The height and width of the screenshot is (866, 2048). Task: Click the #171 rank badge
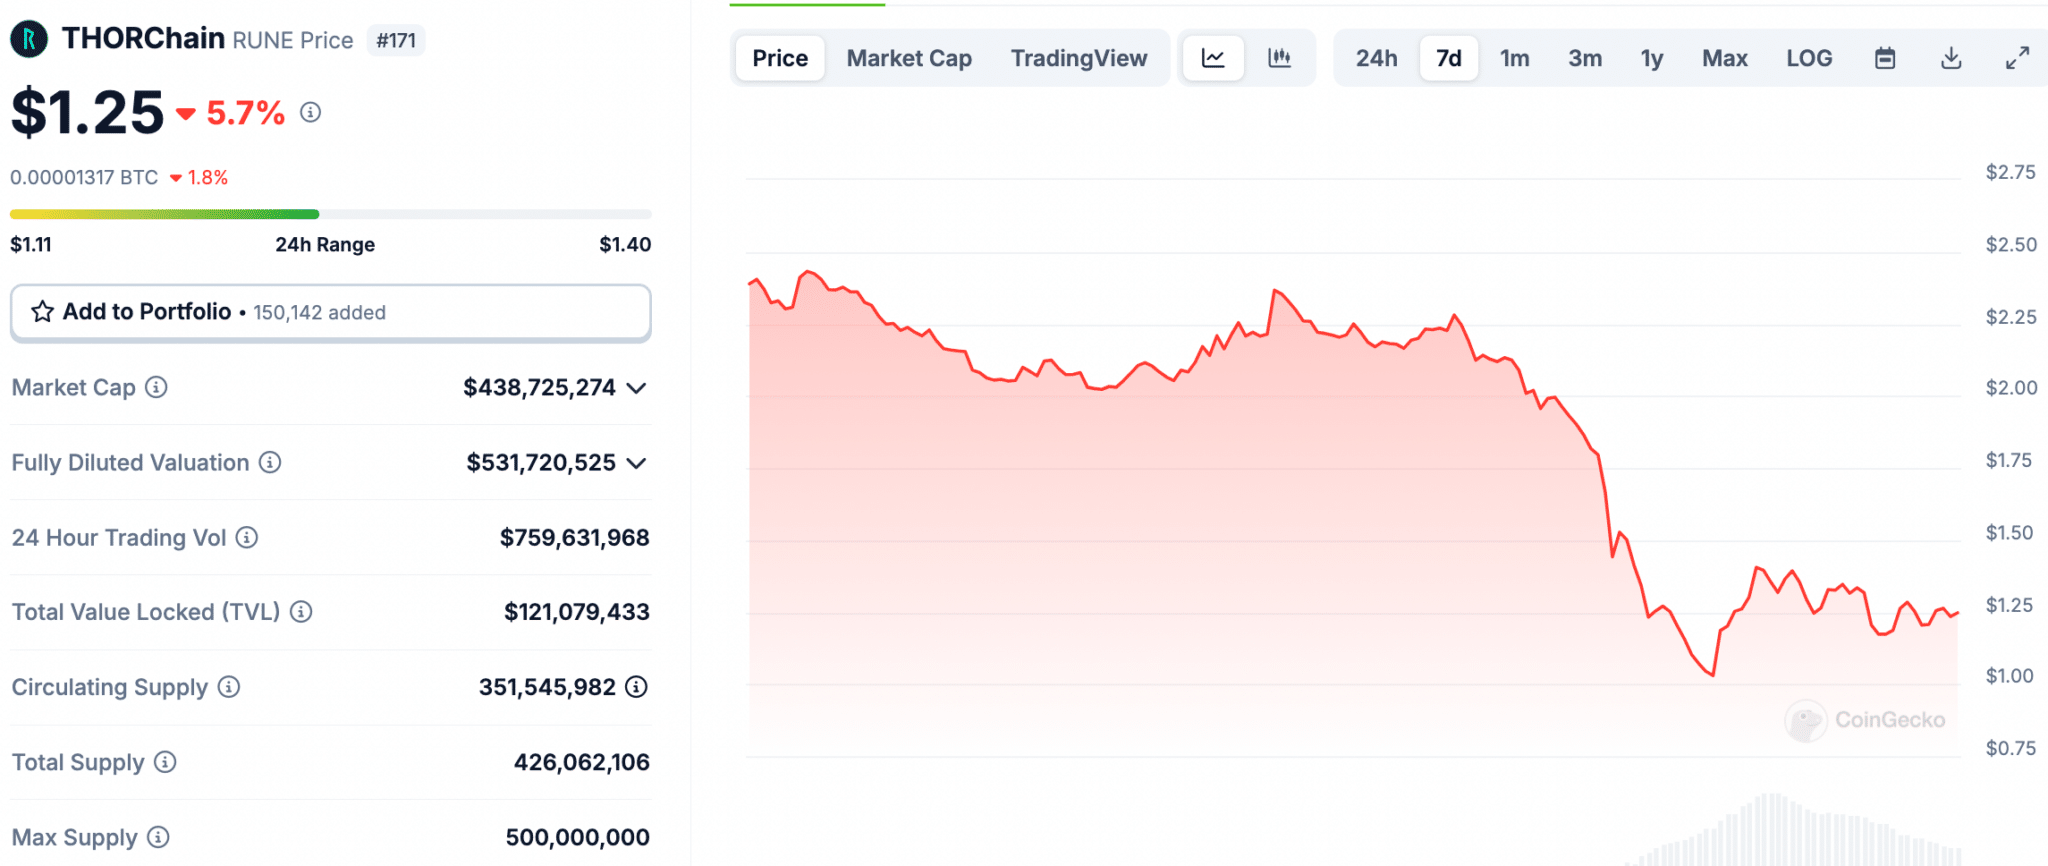tap(396, 40)
